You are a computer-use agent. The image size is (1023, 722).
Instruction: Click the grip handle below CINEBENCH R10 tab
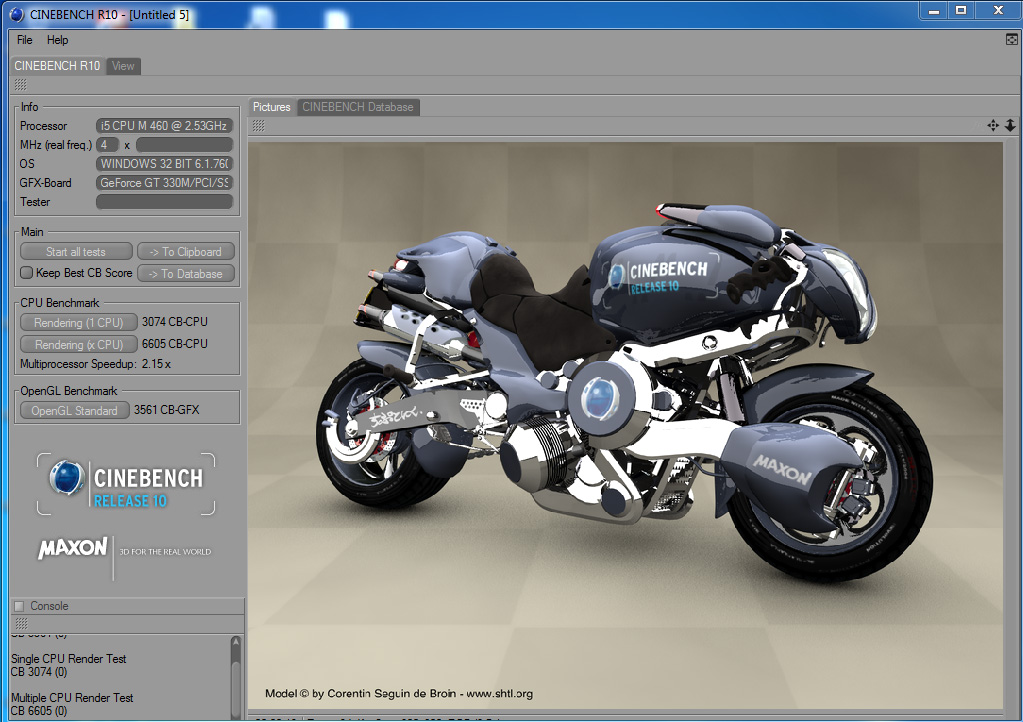coord(21,85)
